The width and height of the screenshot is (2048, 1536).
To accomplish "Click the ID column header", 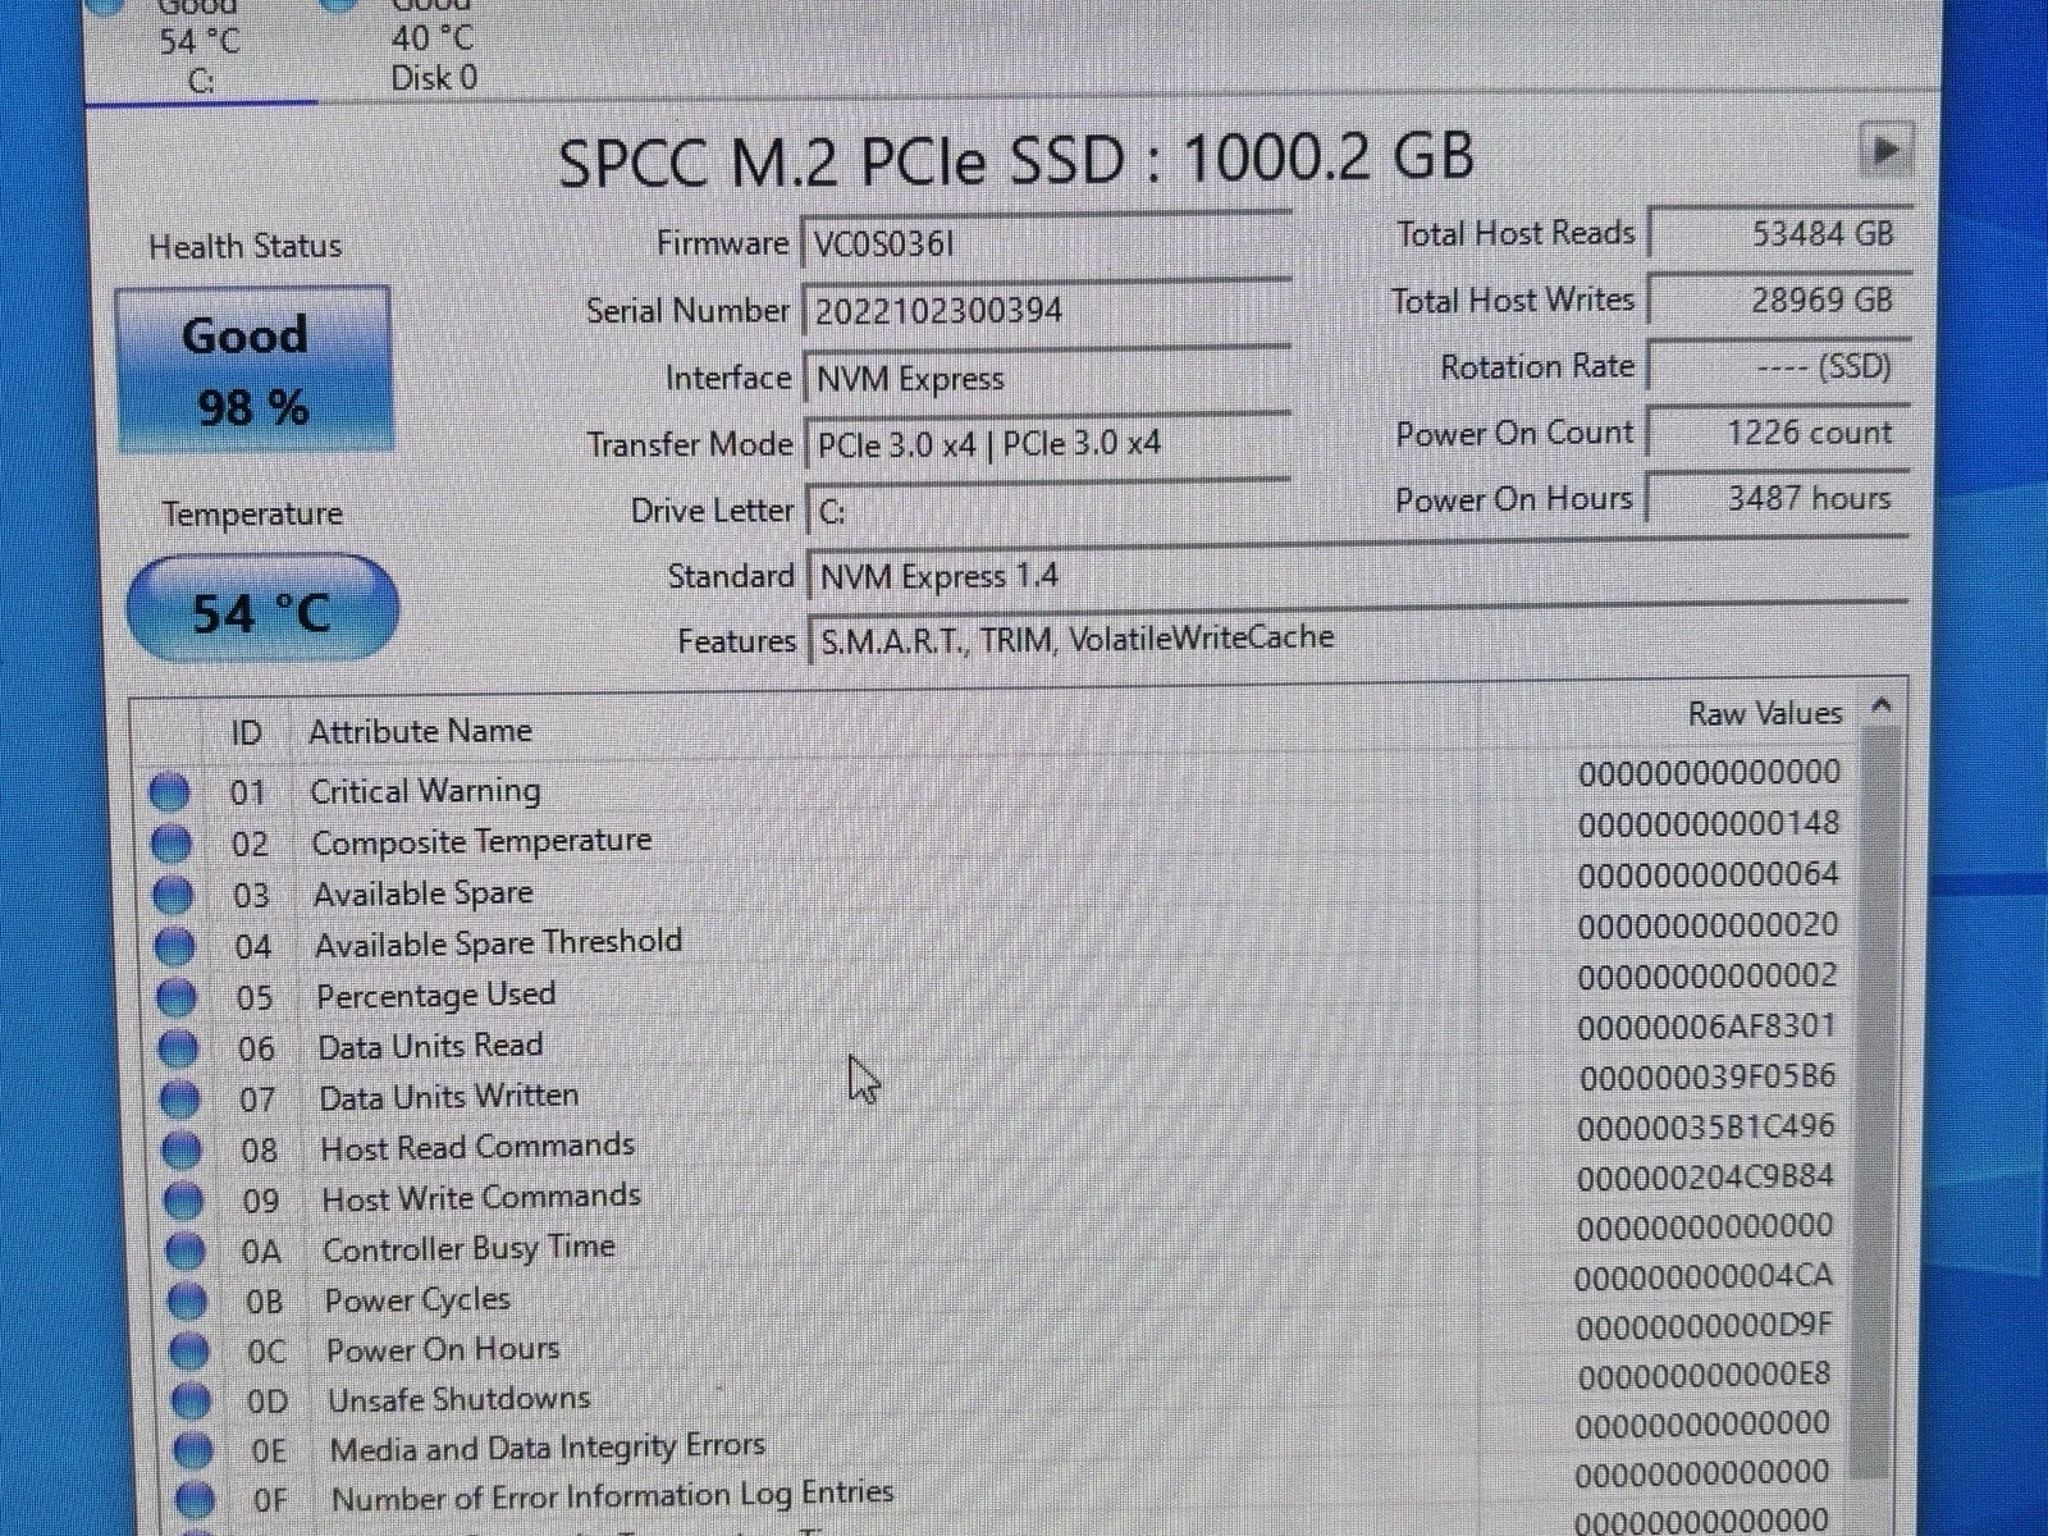I will 246,733.
